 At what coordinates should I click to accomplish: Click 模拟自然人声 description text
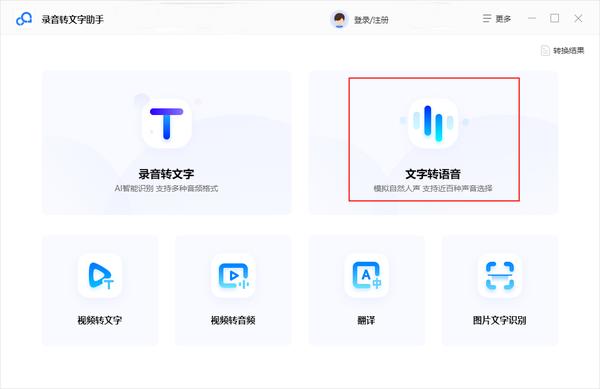point(397,189)
